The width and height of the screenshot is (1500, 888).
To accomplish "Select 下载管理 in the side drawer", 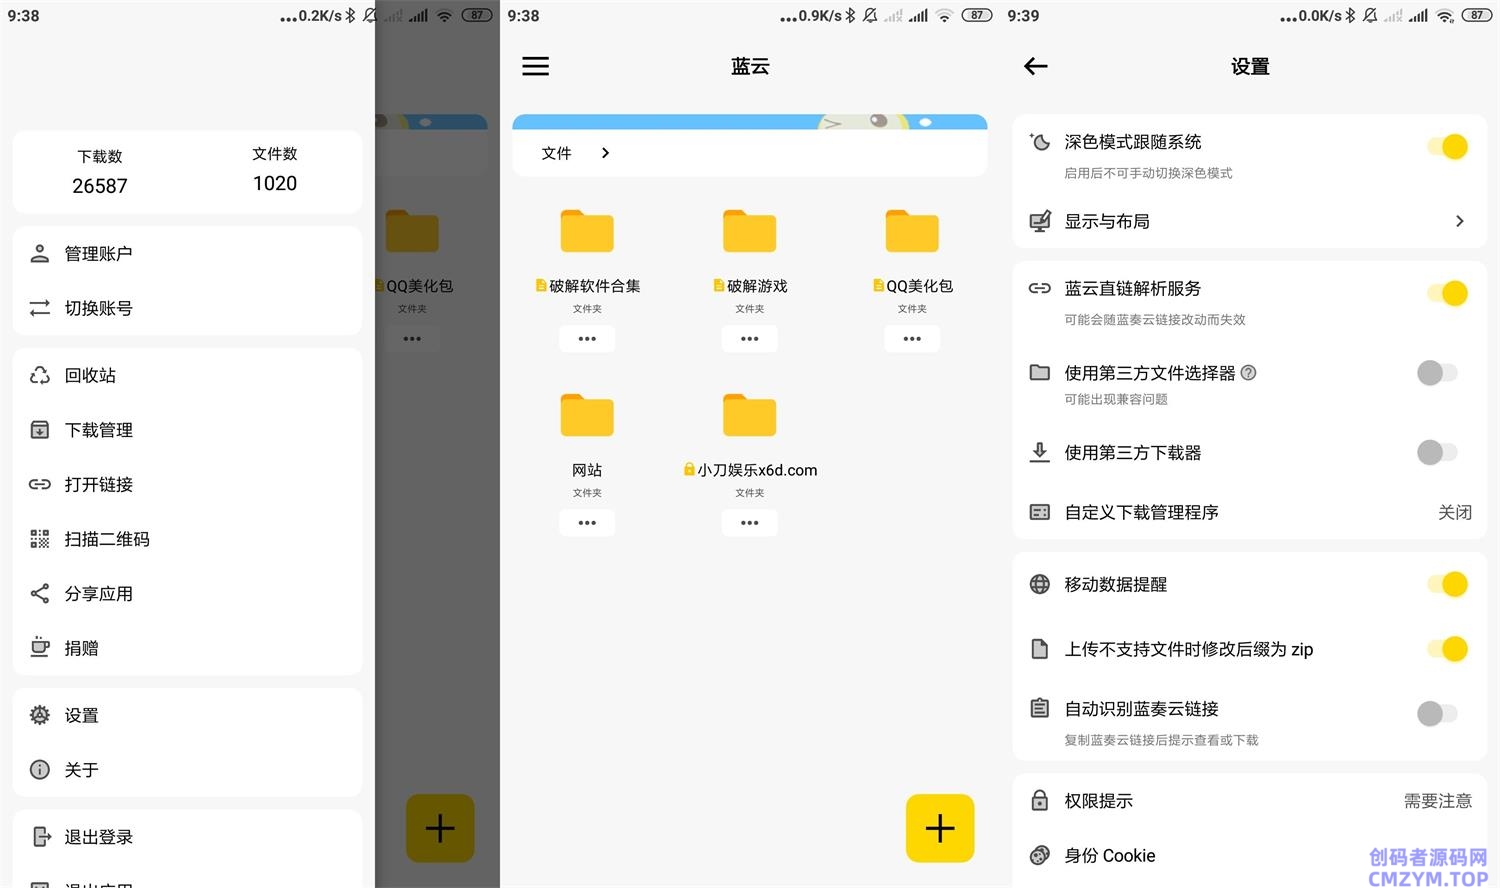I will (98, 430).
